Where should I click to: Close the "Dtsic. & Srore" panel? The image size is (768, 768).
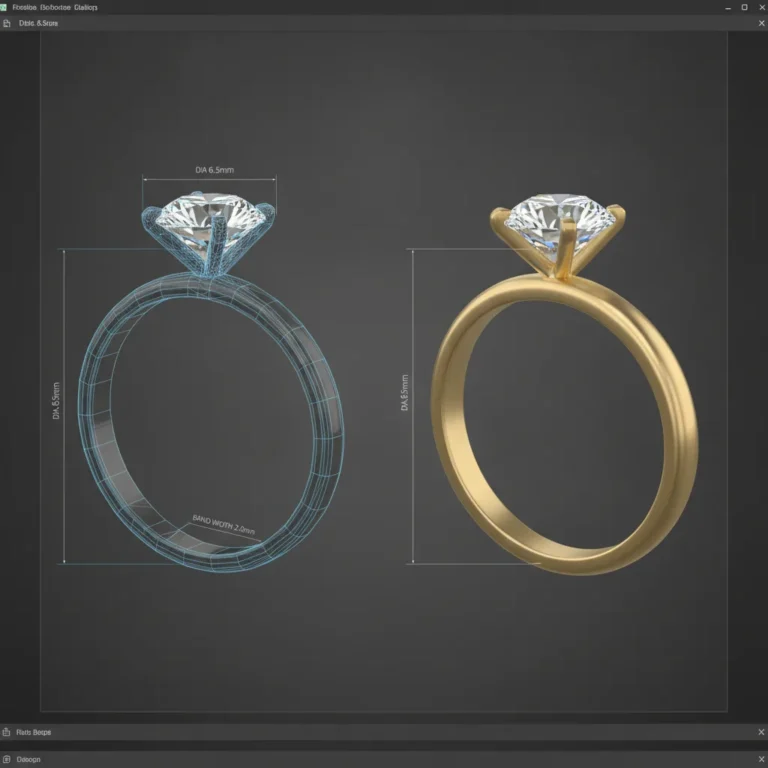(x=762, y=23)
